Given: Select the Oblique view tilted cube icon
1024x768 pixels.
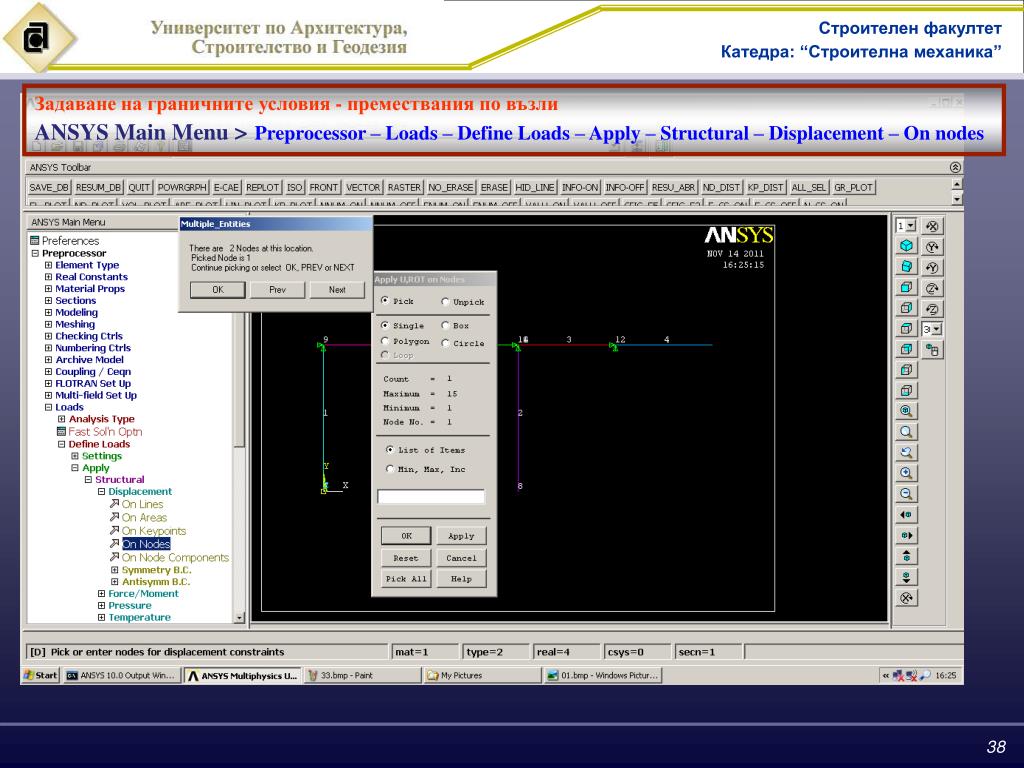Looking at the screenshot, I should coord(906,266).
